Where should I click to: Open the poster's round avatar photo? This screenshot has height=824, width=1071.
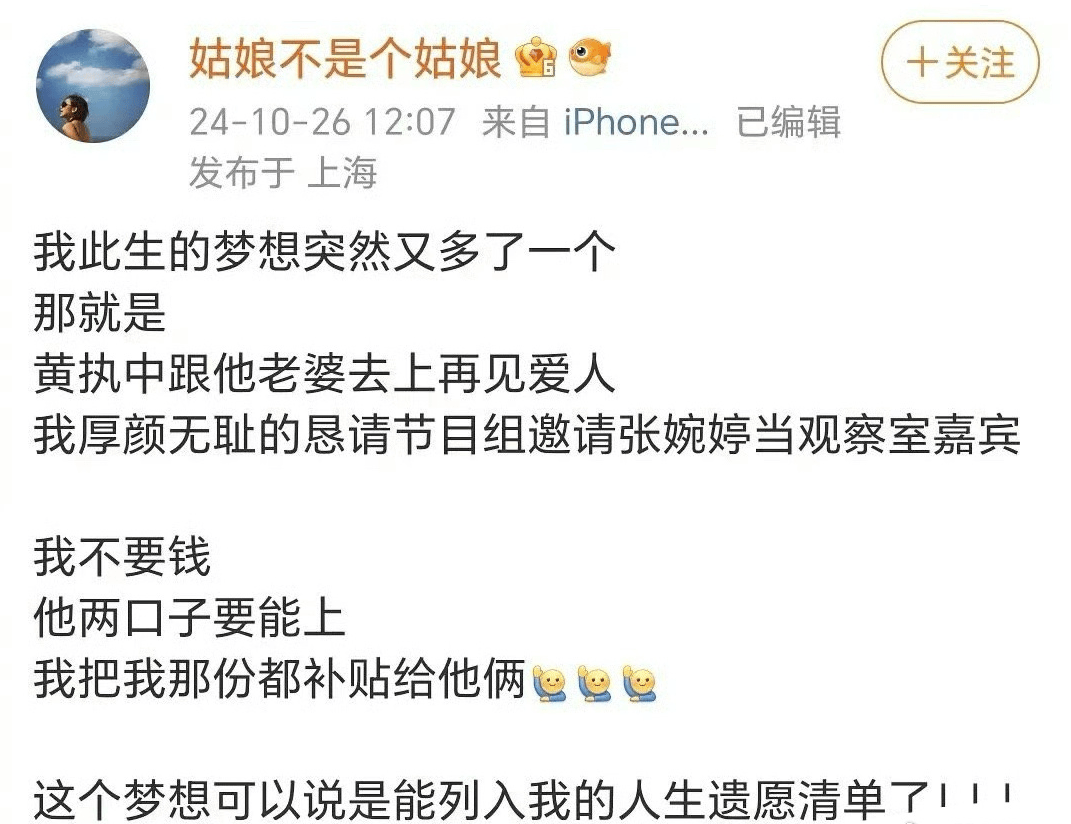tap(94, 86)
